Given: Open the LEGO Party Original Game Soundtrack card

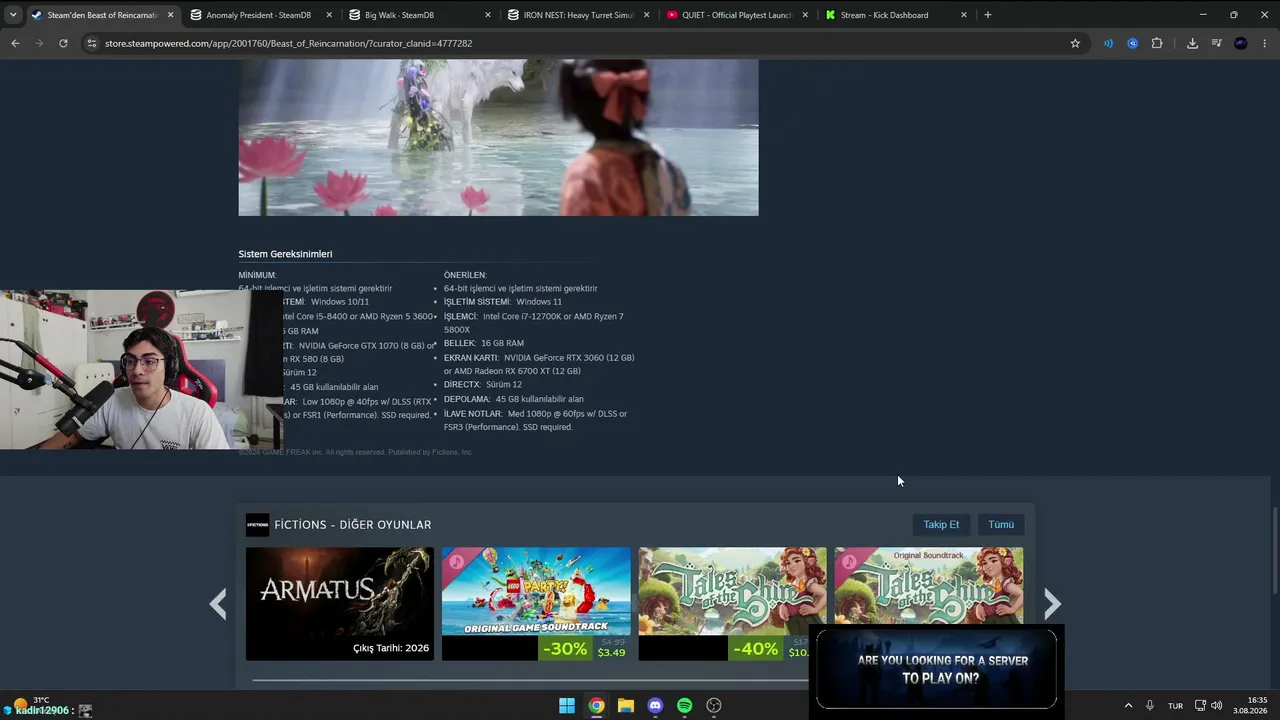Looking at the screenshot, I should (536, 604).
